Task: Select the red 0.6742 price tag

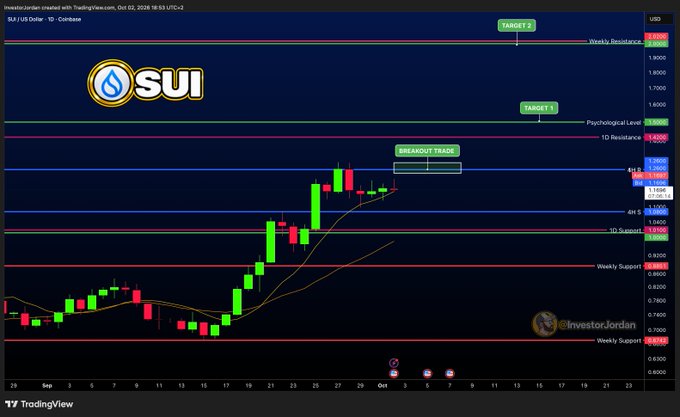Action: (656, 340)
